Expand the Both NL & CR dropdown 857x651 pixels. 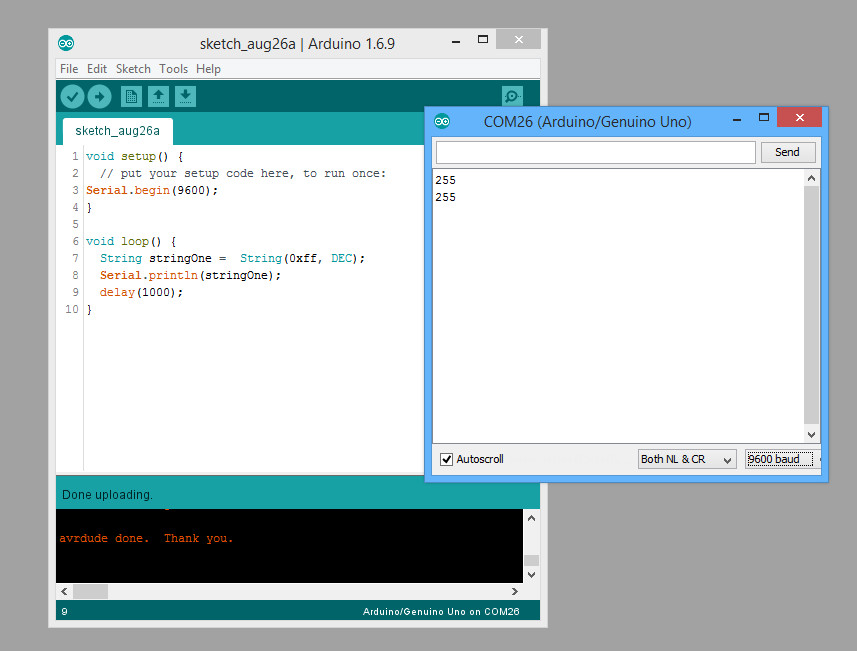[687, 459]
